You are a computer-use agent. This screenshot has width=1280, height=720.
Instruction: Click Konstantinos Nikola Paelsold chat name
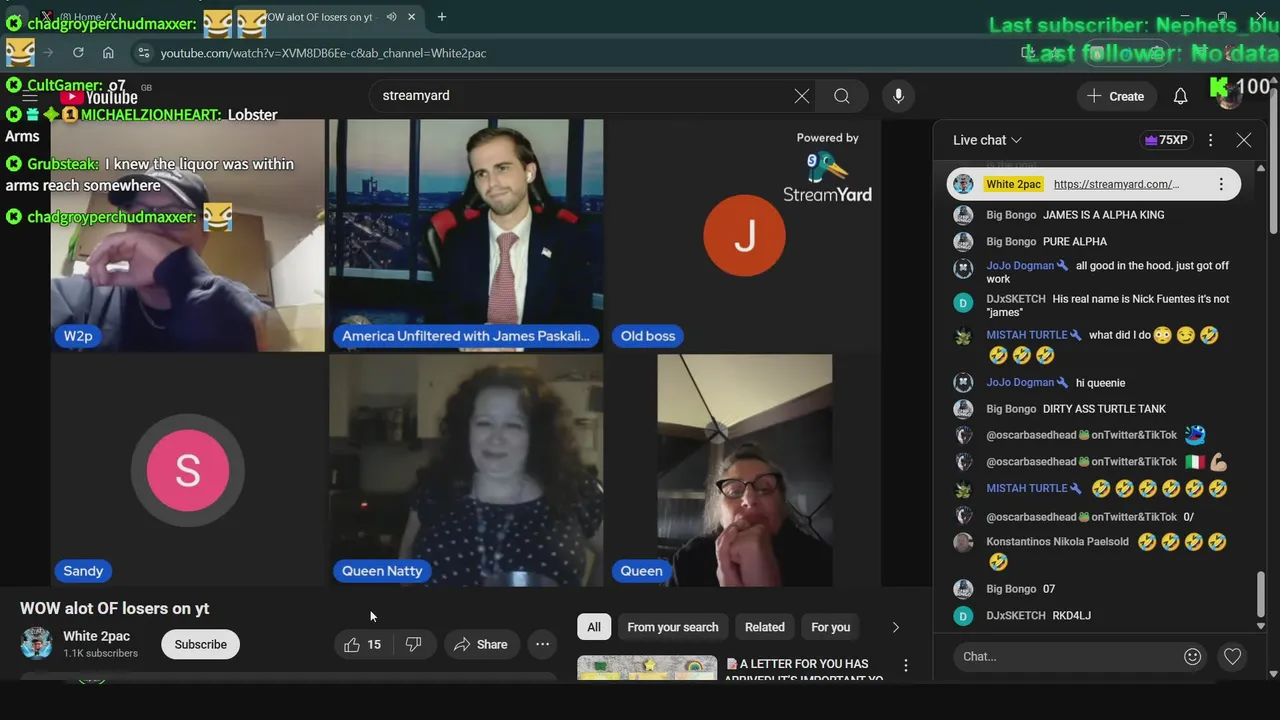pos(1057,542)
